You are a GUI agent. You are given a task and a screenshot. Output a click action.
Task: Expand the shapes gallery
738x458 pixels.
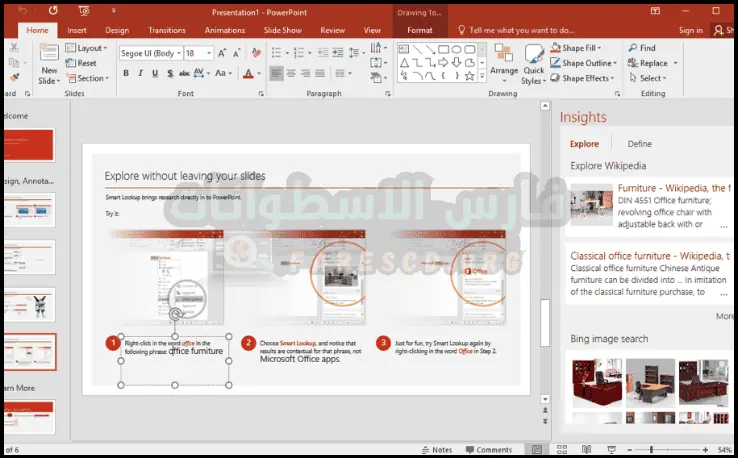click(482, 76)
